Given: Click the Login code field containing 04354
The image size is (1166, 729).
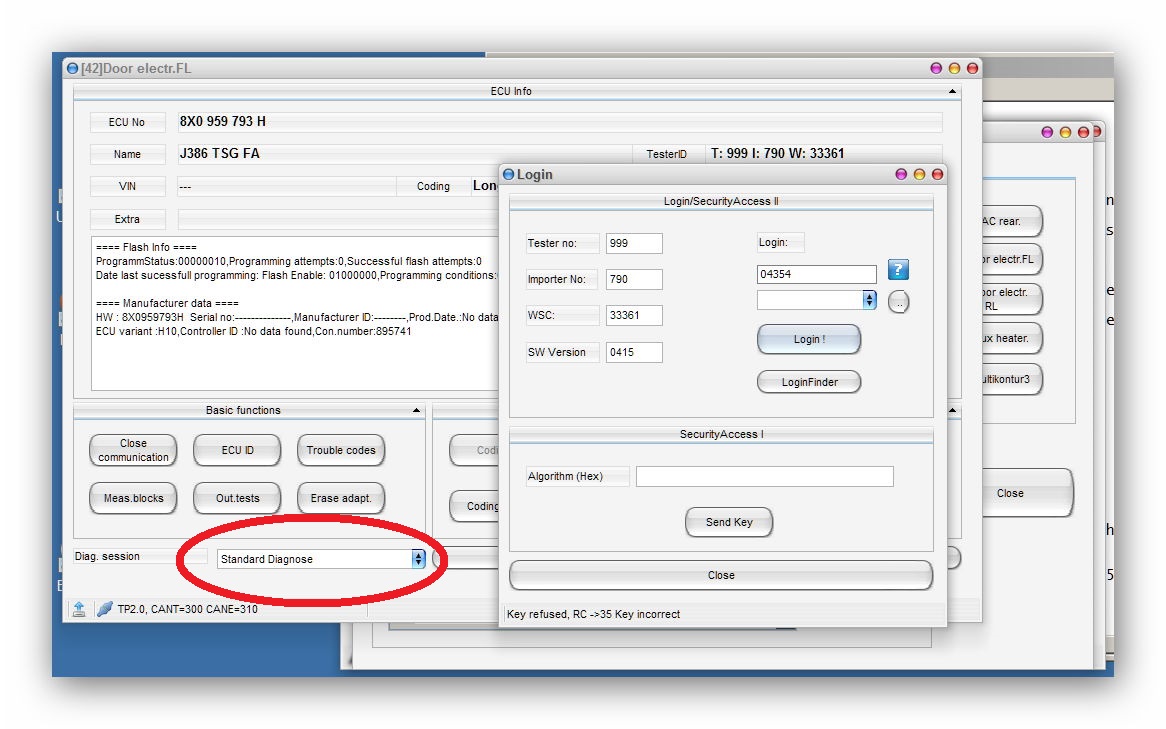Looking at the screenshot, I should (816, 274).
